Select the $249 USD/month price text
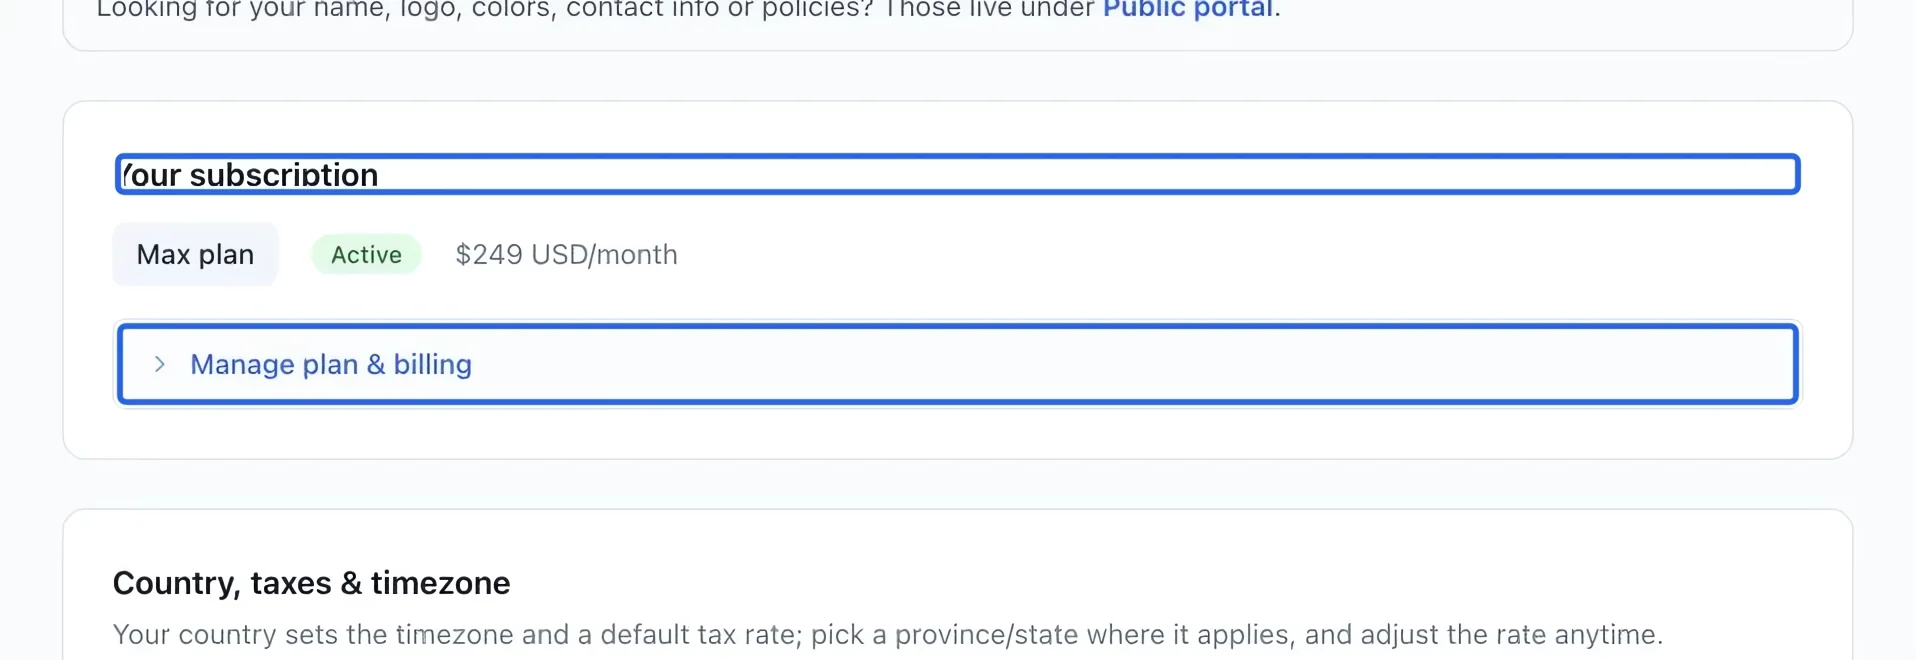 pyautogui.click(x=566, y=254)
